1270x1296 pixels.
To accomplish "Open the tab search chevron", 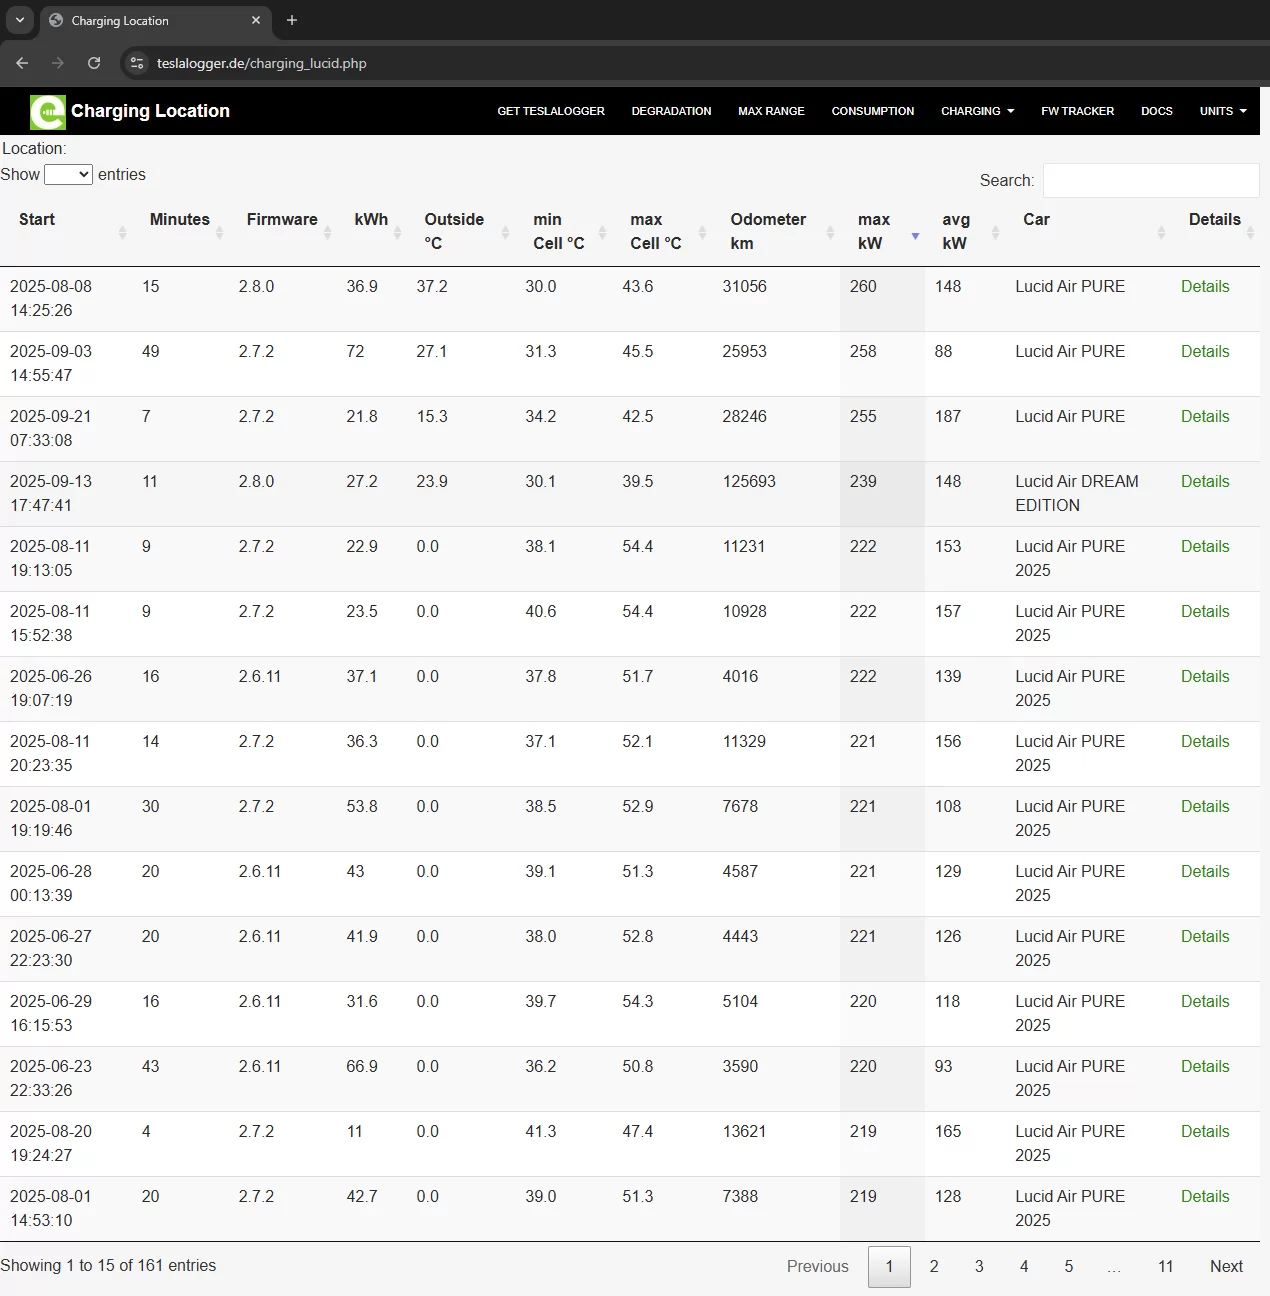I will (20, 20).
